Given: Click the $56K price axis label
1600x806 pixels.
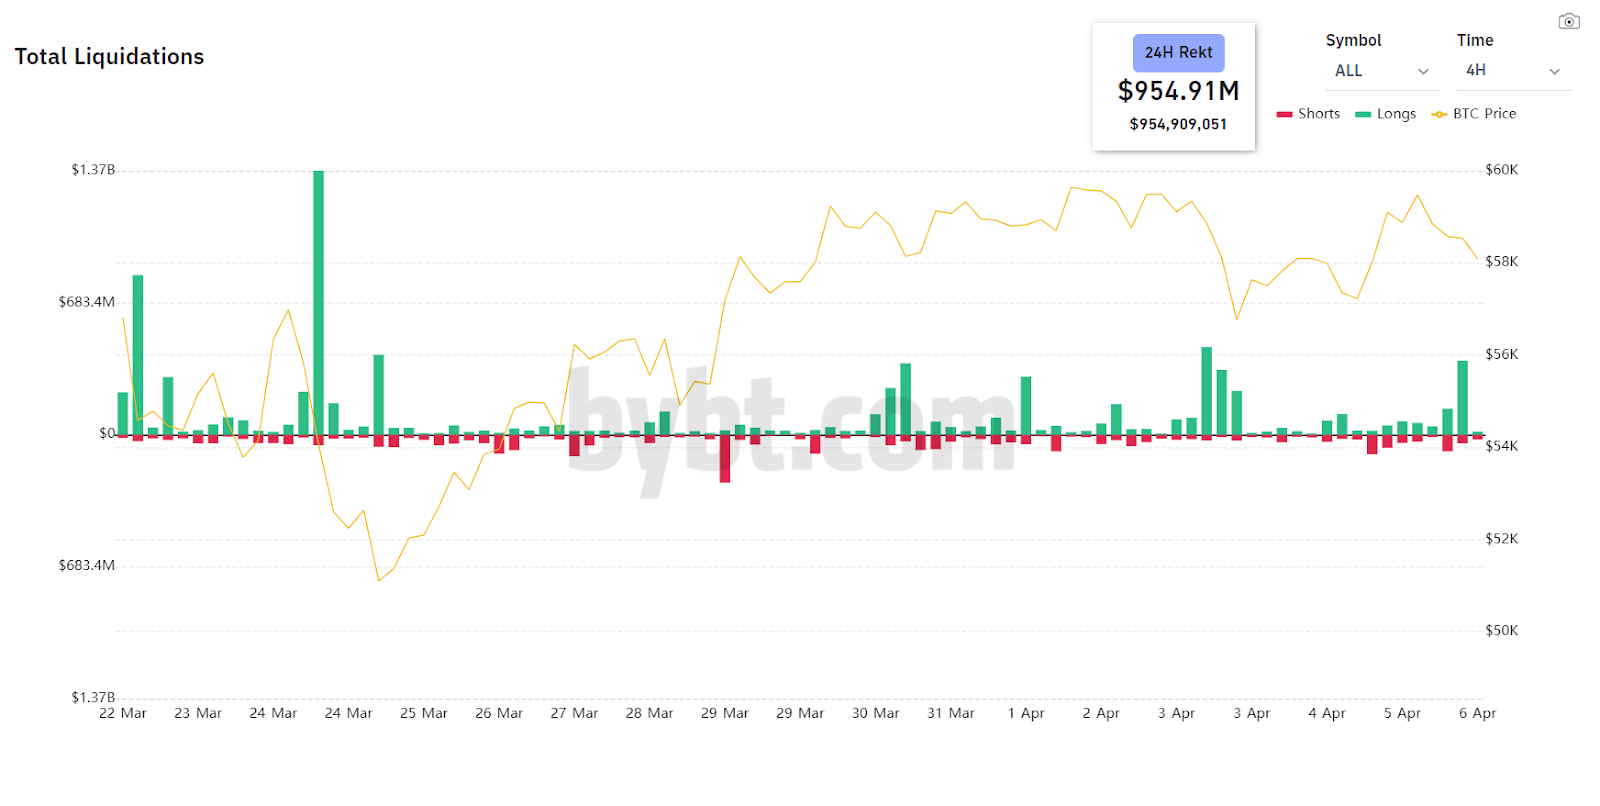Looking at the screenshot, I should (x=1502, y=354).
